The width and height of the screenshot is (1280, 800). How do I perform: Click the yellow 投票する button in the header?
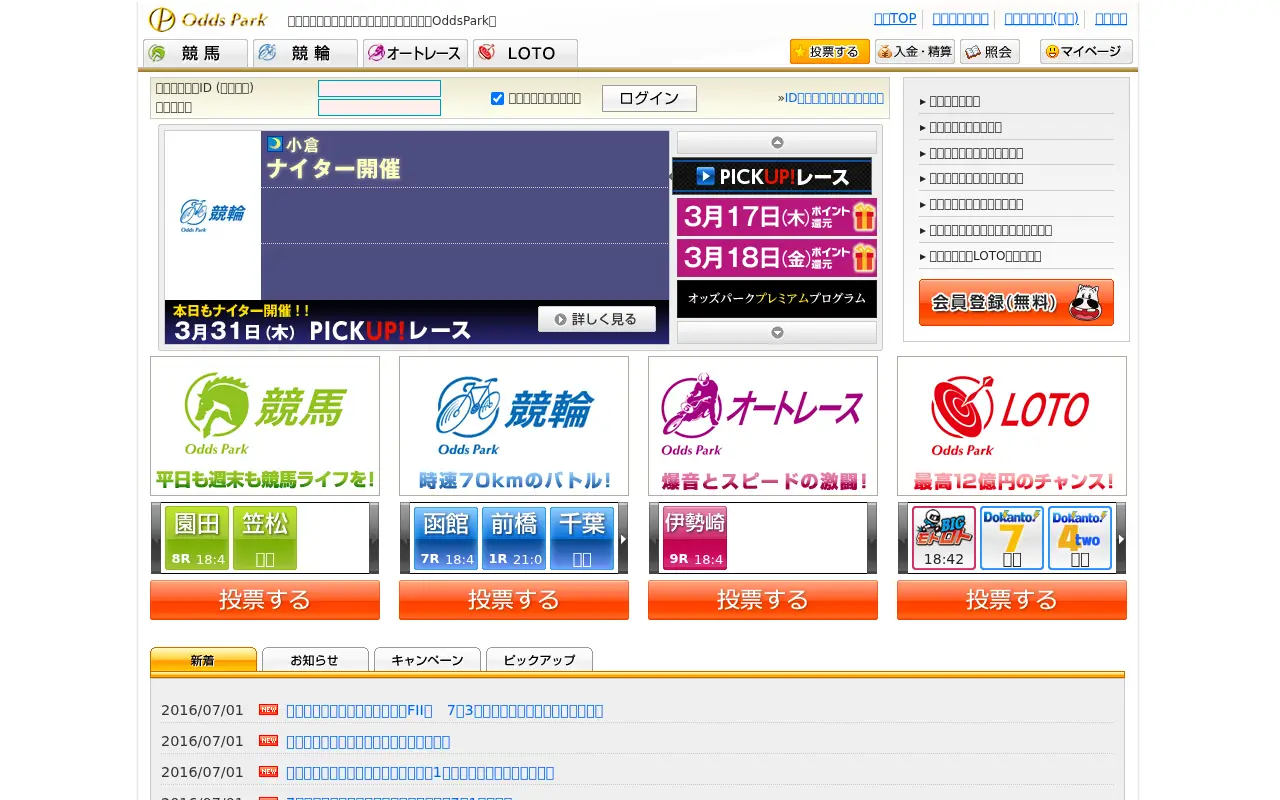(x=830, y=52)
